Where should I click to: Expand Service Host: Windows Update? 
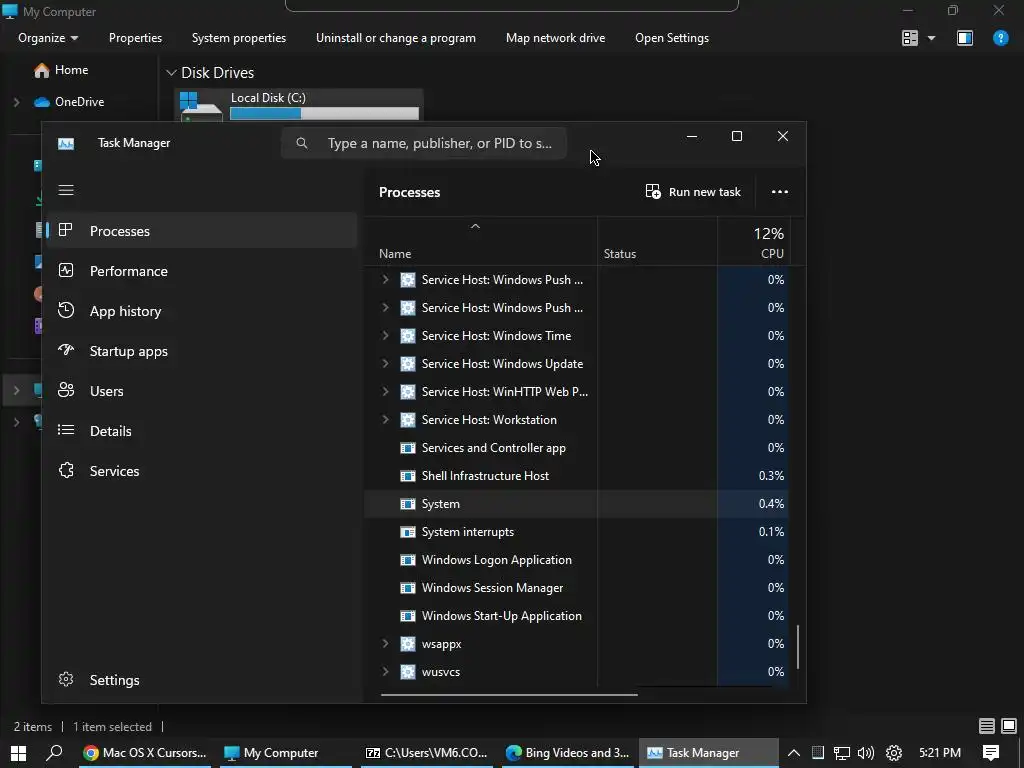385,364
